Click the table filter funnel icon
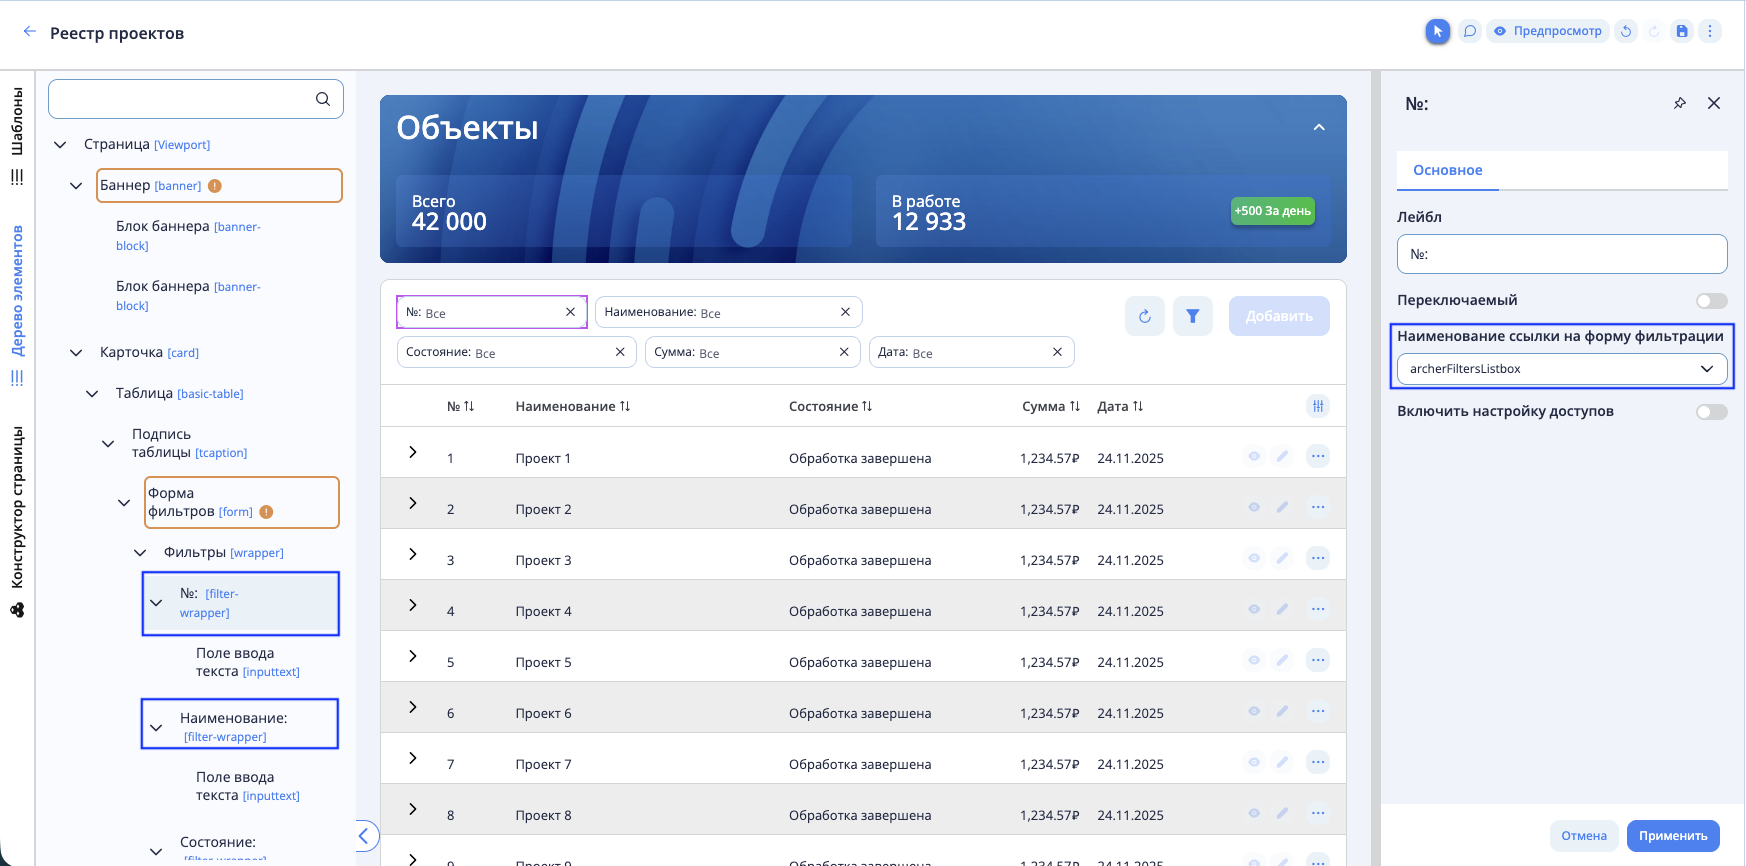This screenshot has width=1746, height=866. (x=1192, y=316)
